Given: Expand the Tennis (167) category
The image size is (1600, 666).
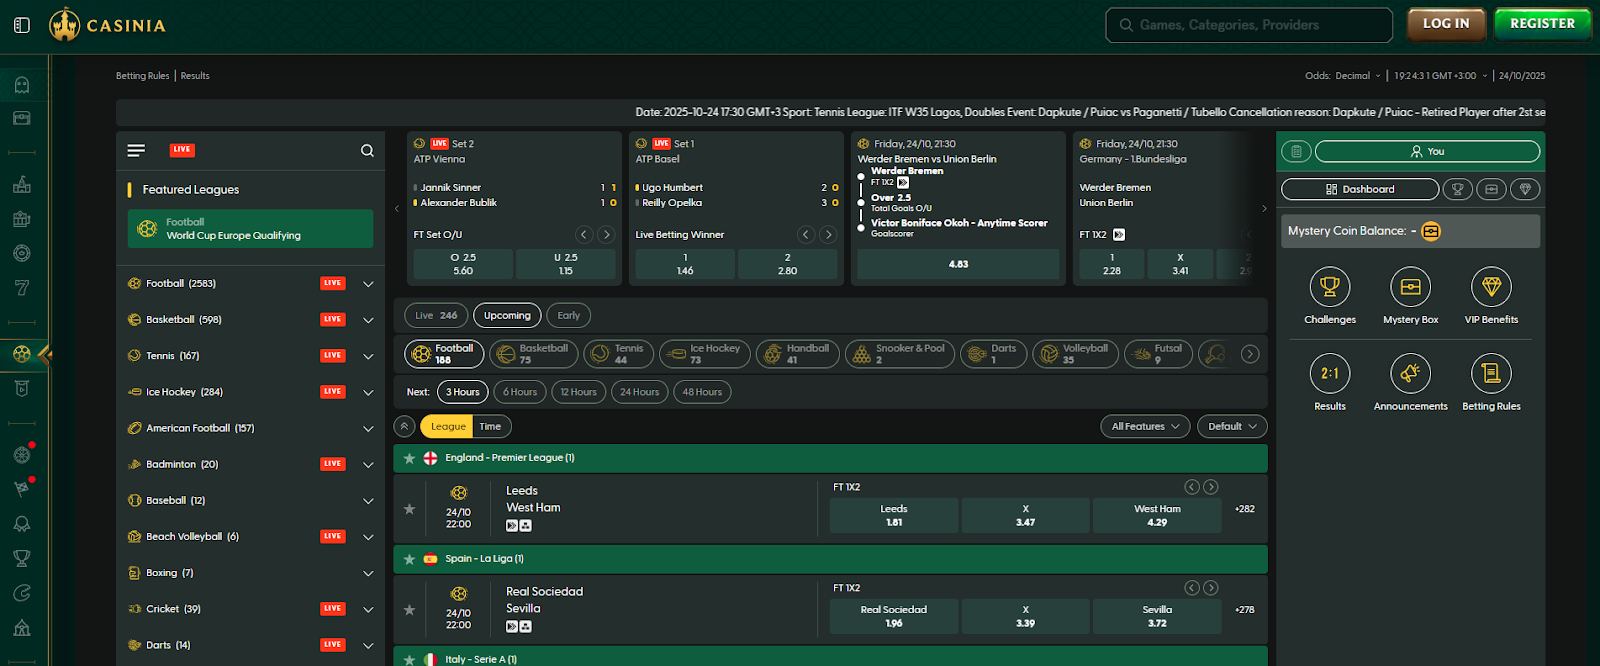Looking at the screenshot, I should [x=368, y=356].
